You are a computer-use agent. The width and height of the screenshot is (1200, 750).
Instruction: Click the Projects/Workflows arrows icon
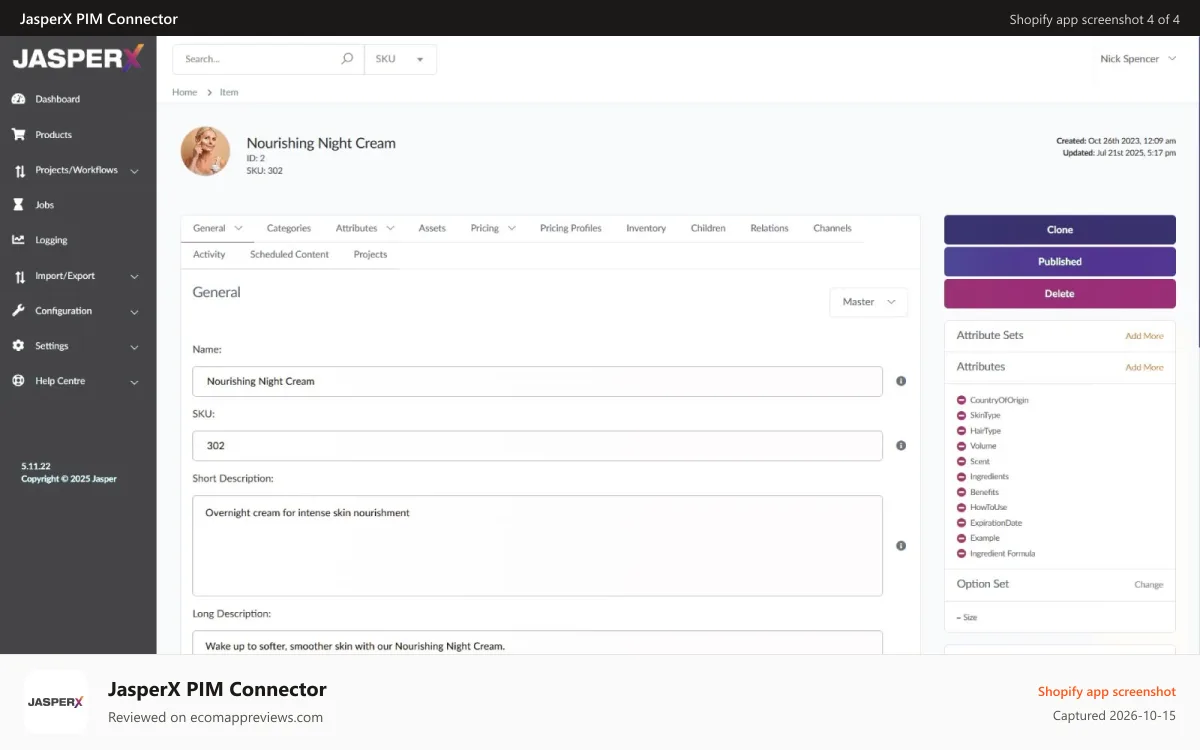click(x=19, y=171)
